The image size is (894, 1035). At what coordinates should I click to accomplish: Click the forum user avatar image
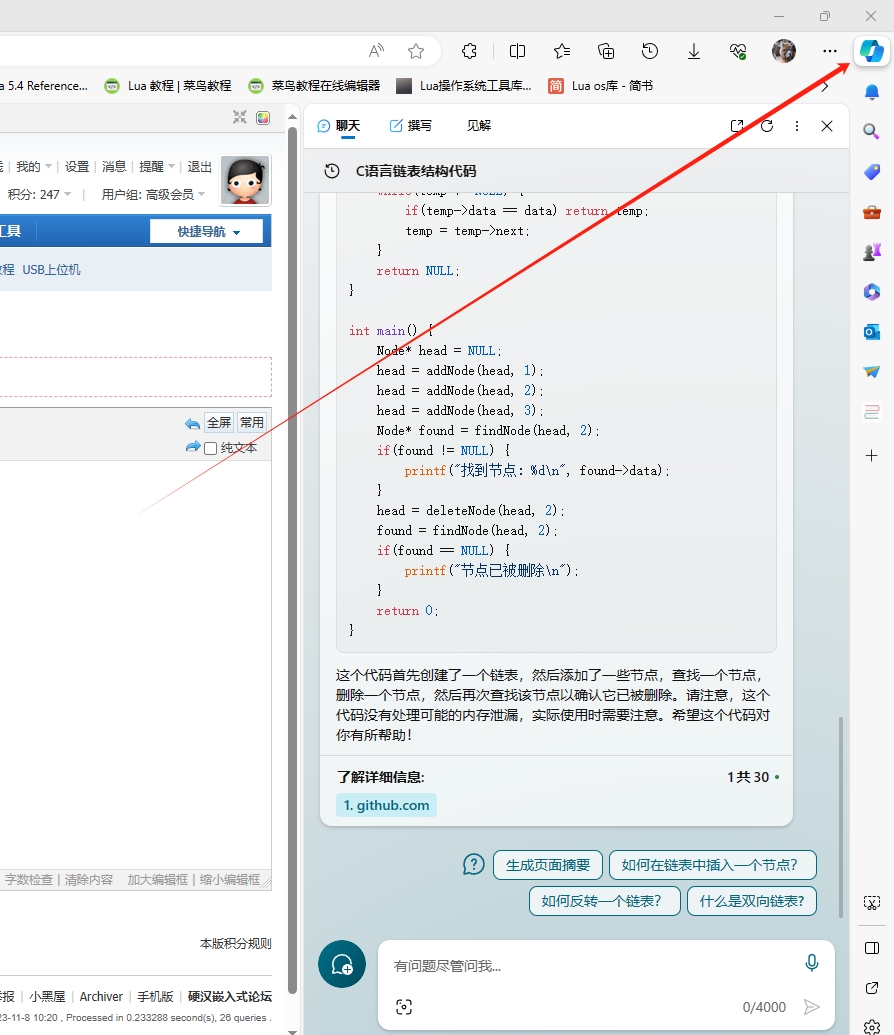pos(246,180)
